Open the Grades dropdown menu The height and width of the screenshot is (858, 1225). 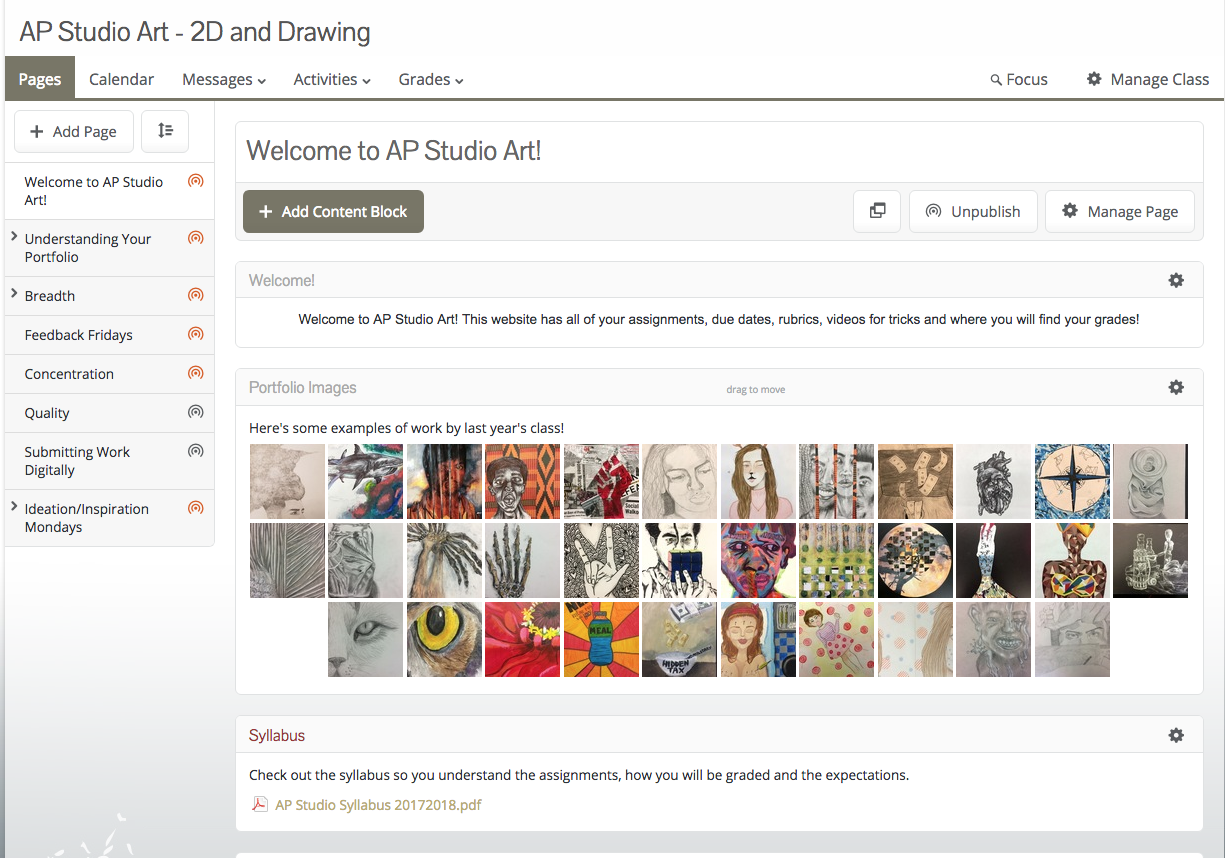[x=430, y=79]
